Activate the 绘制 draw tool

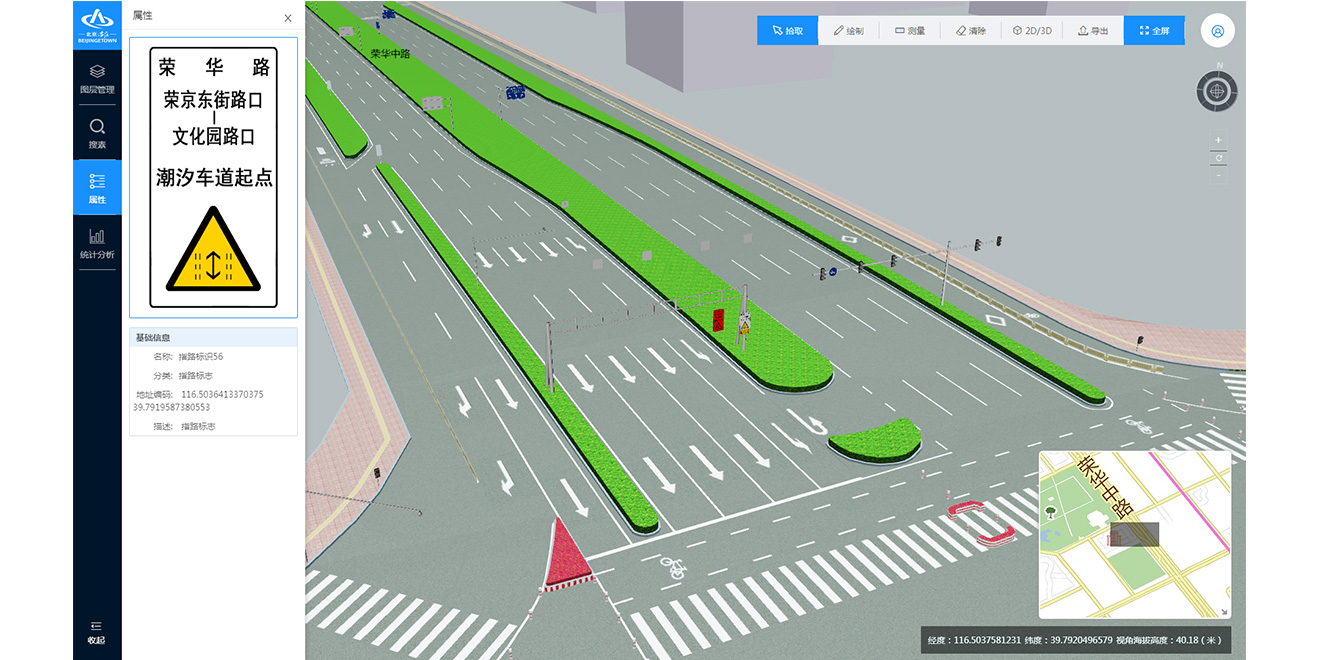pyautogui.click(x=848, y=31)
